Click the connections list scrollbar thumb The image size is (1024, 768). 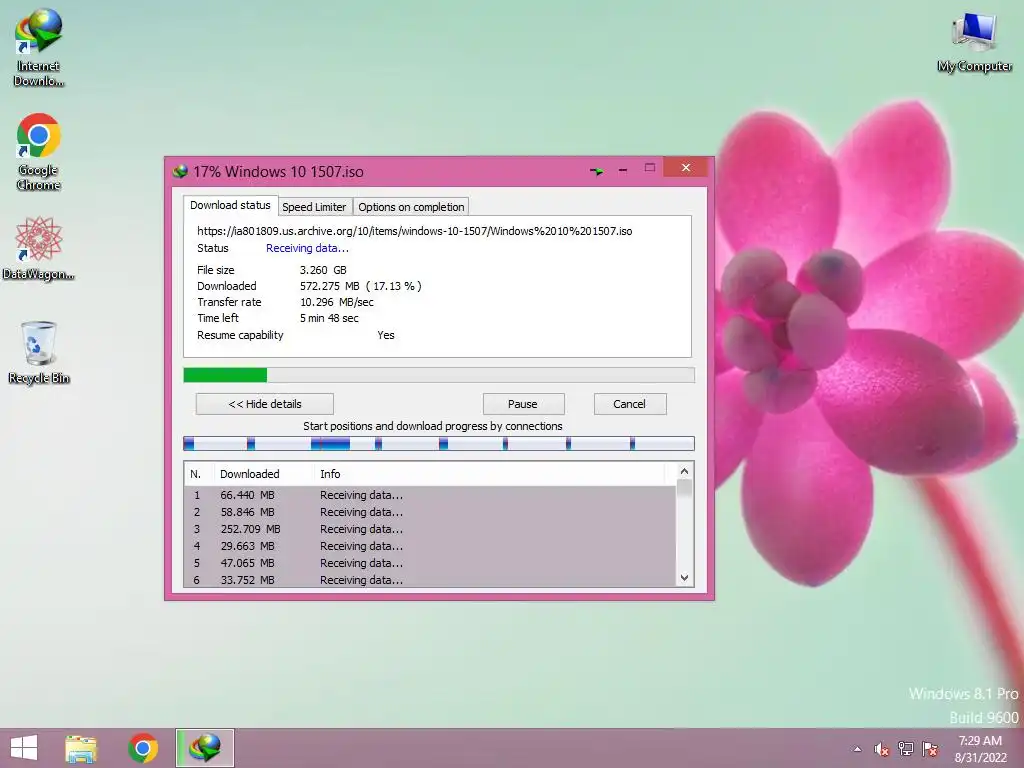pyautogui.click(x=684, y=488)
